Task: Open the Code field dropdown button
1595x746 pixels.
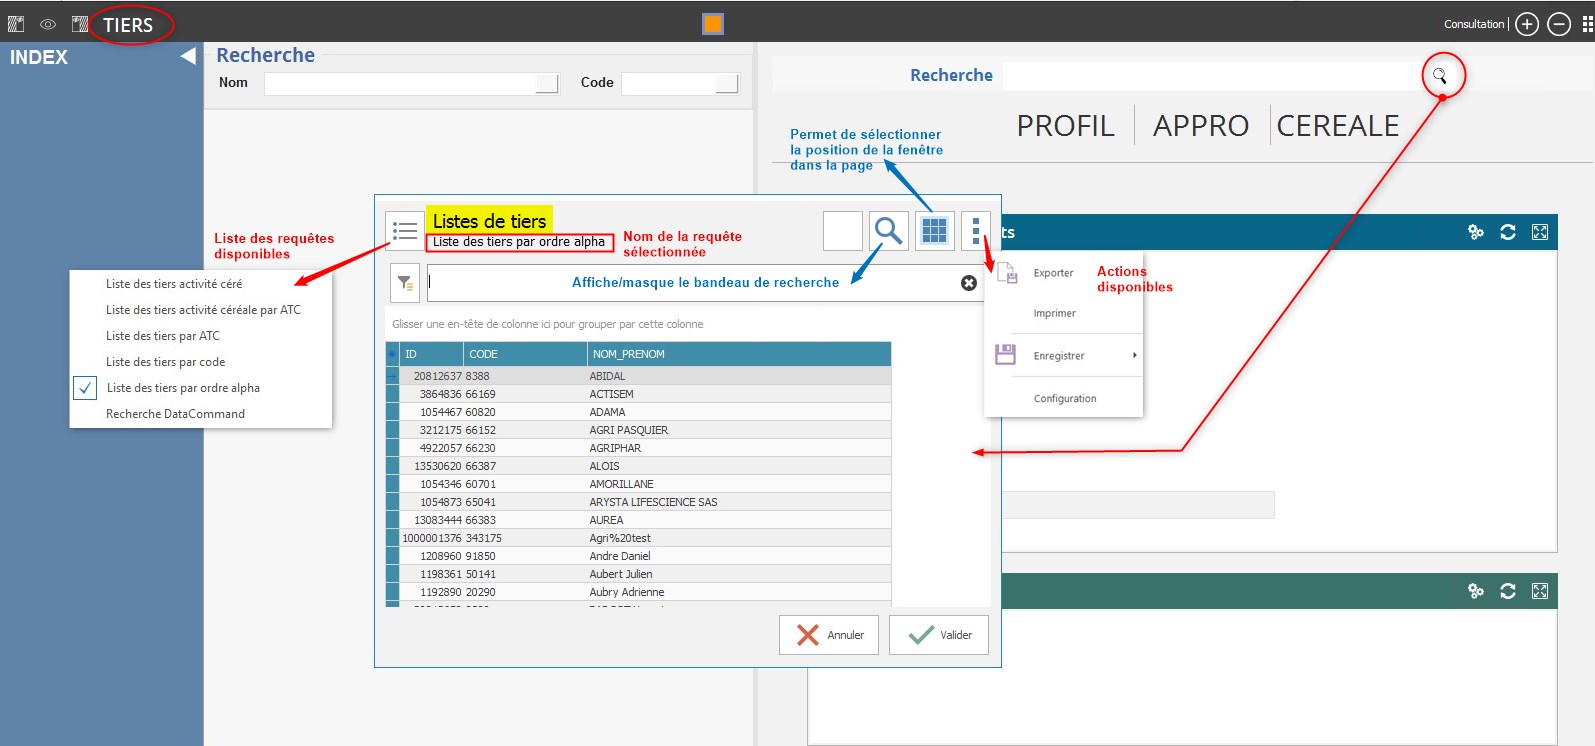Action: pos(727,83)
